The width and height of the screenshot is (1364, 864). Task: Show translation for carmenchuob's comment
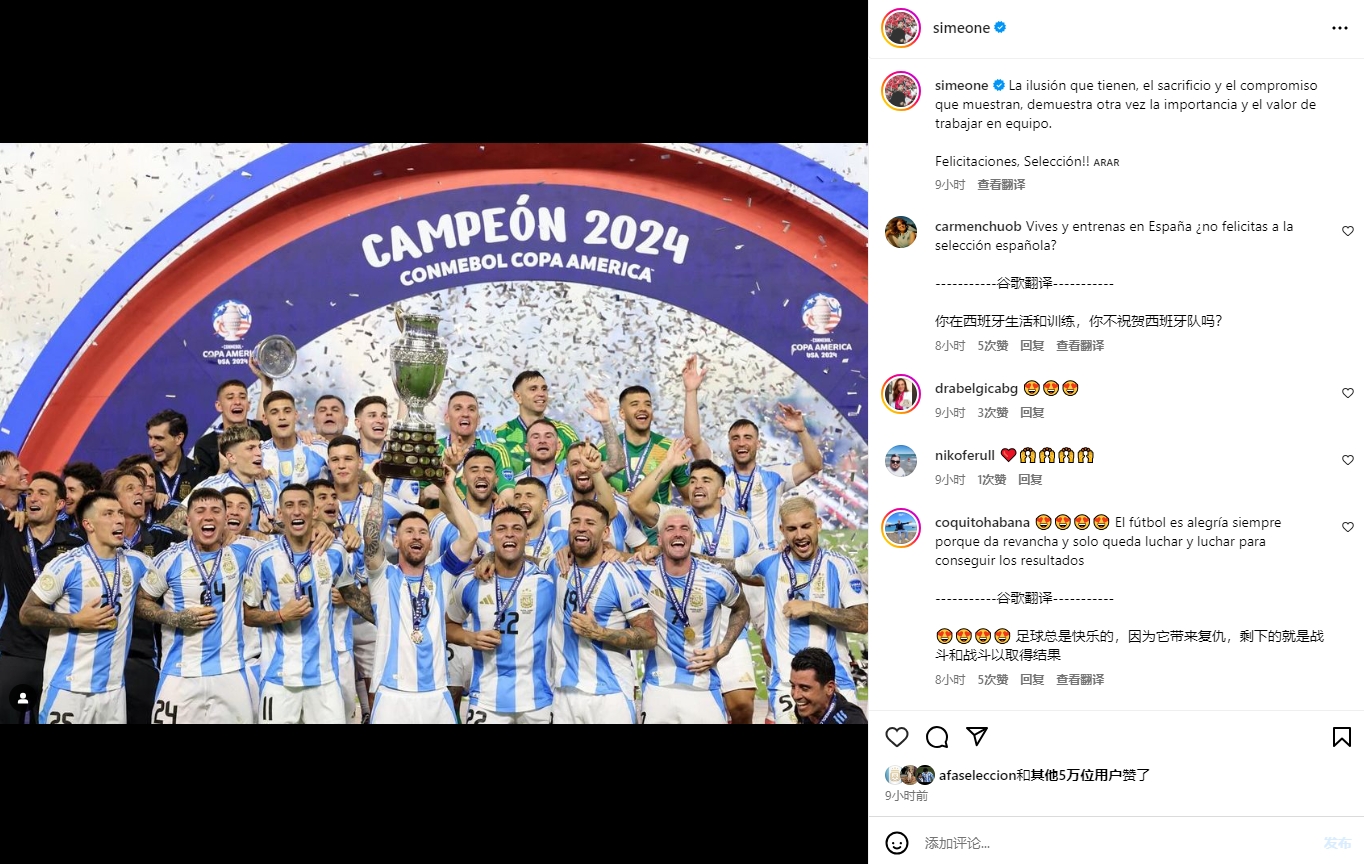click(x=1080, y=345)
